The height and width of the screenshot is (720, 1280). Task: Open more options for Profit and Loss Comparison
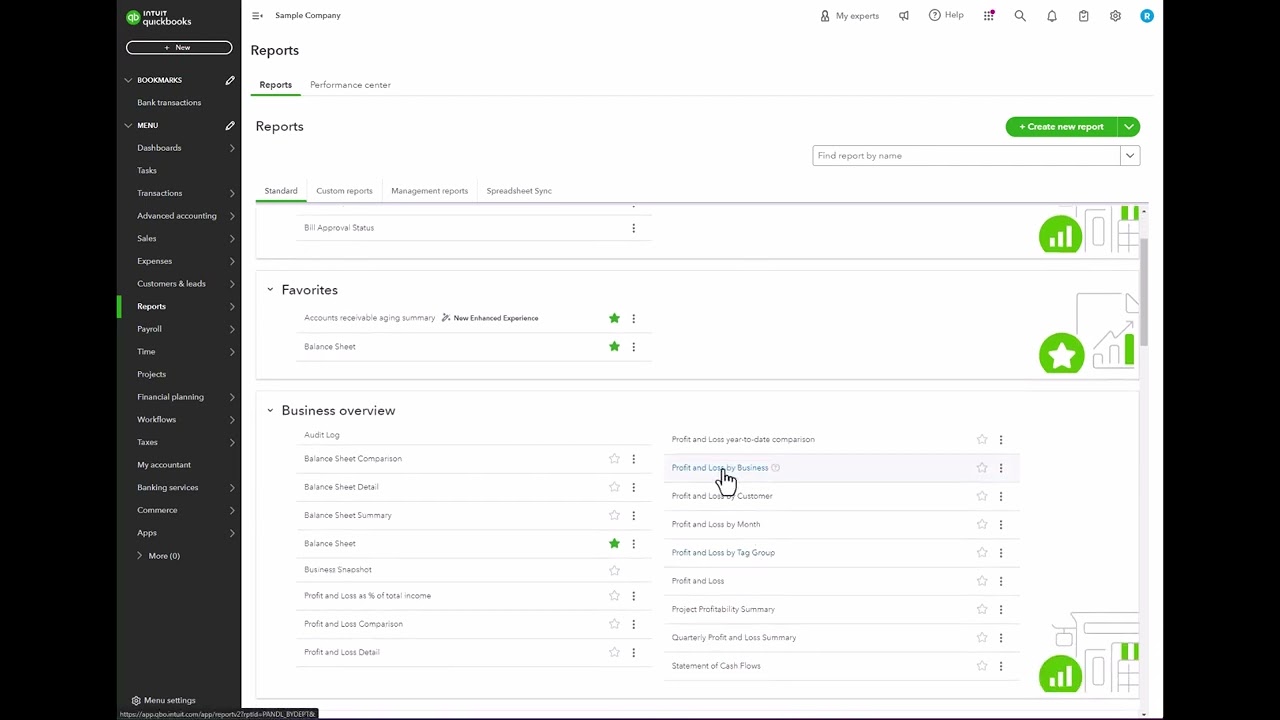633,624
